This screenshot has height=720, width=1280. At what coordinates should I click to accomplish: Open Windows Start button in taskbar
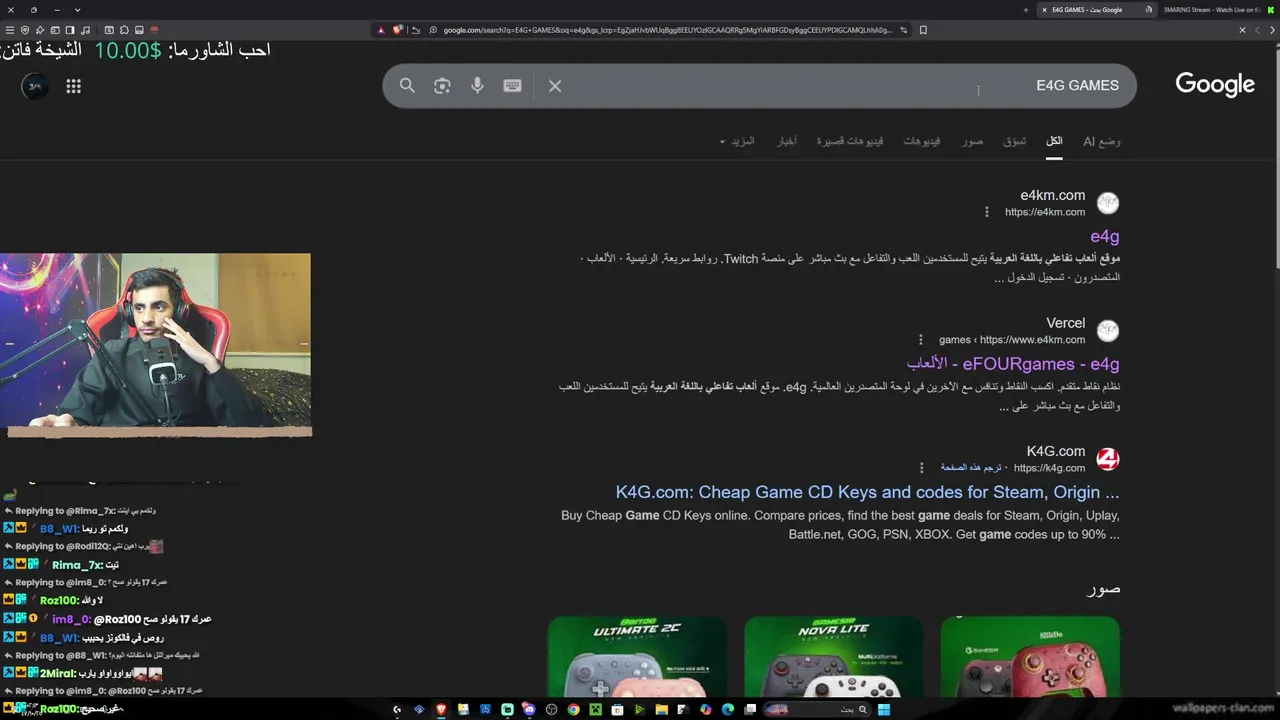pyautogui.click(x=884, y=710)
